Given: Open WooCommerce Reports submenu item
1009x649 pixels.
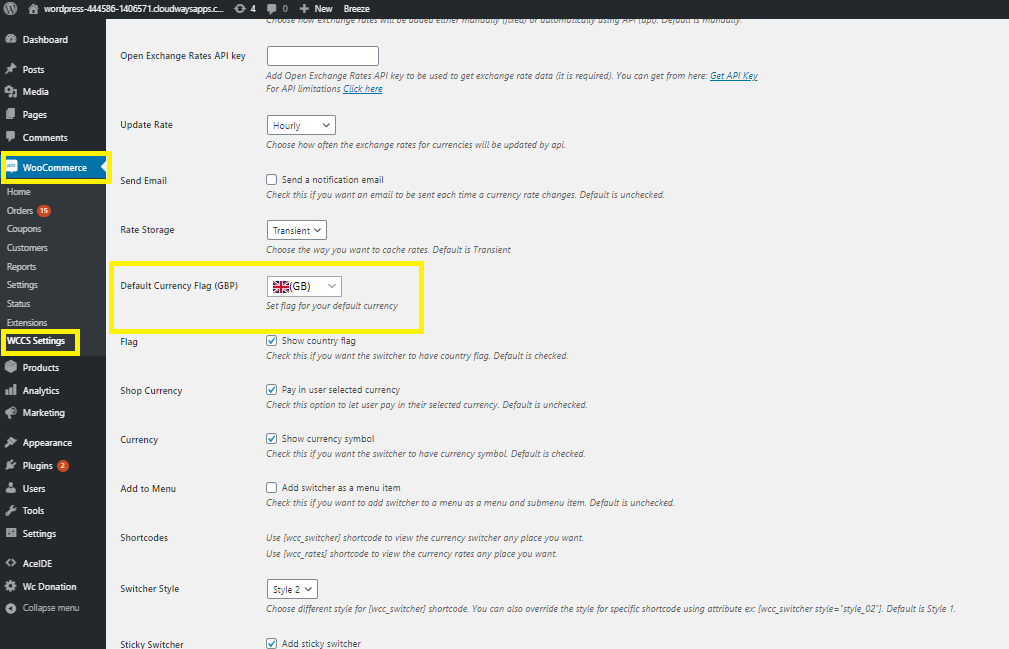Looking at the screenshot, I should pos(21,266).
